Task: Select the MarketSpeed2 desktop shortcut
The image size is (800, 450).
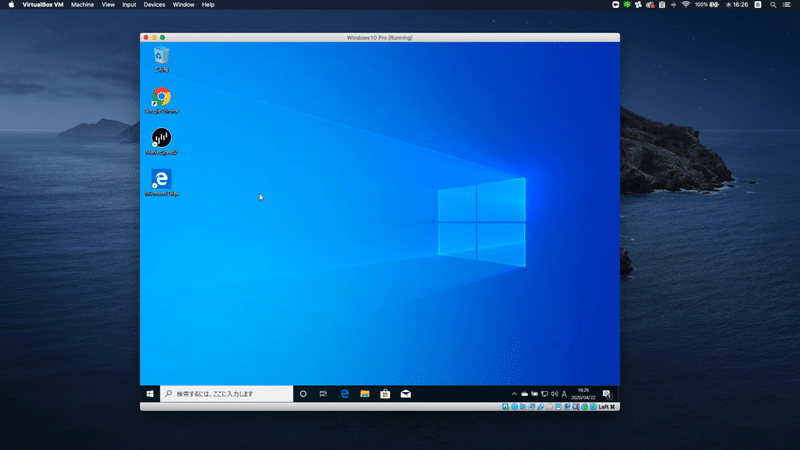Action: pyautogui.click(x=162, y=141)
